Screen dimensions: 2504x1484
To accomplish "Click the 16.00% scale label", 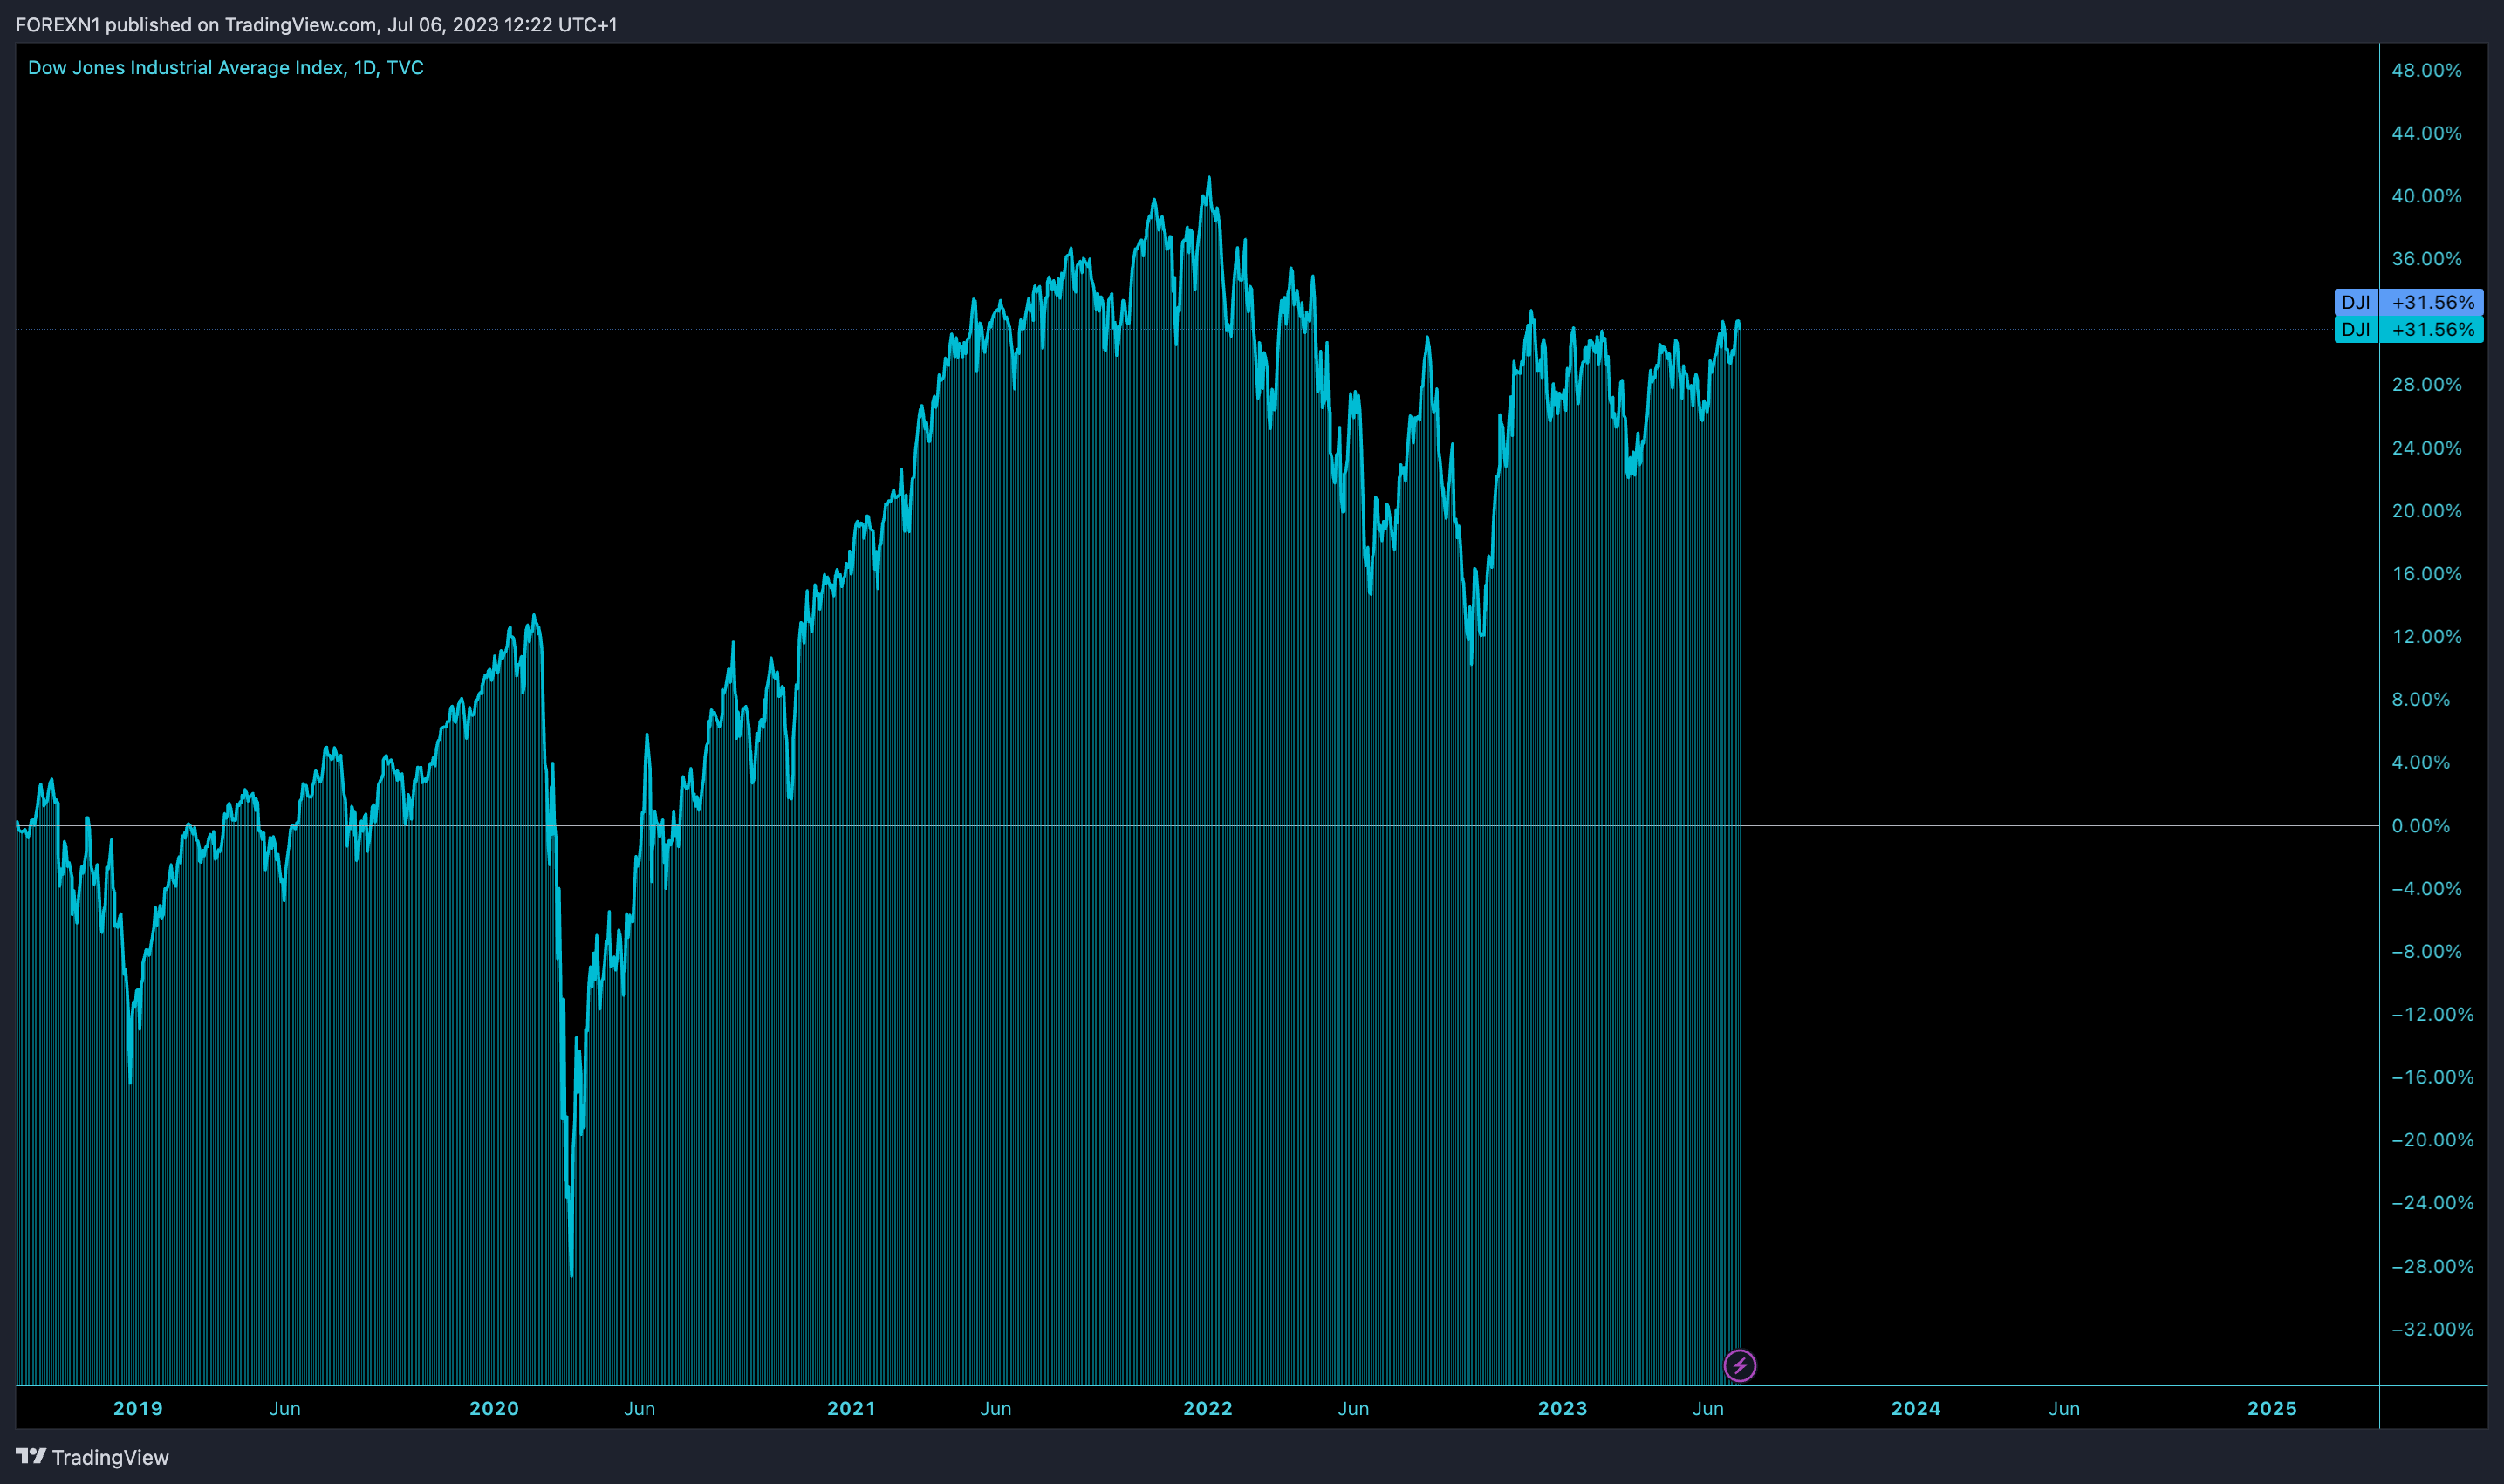I will pos(2427,574).
